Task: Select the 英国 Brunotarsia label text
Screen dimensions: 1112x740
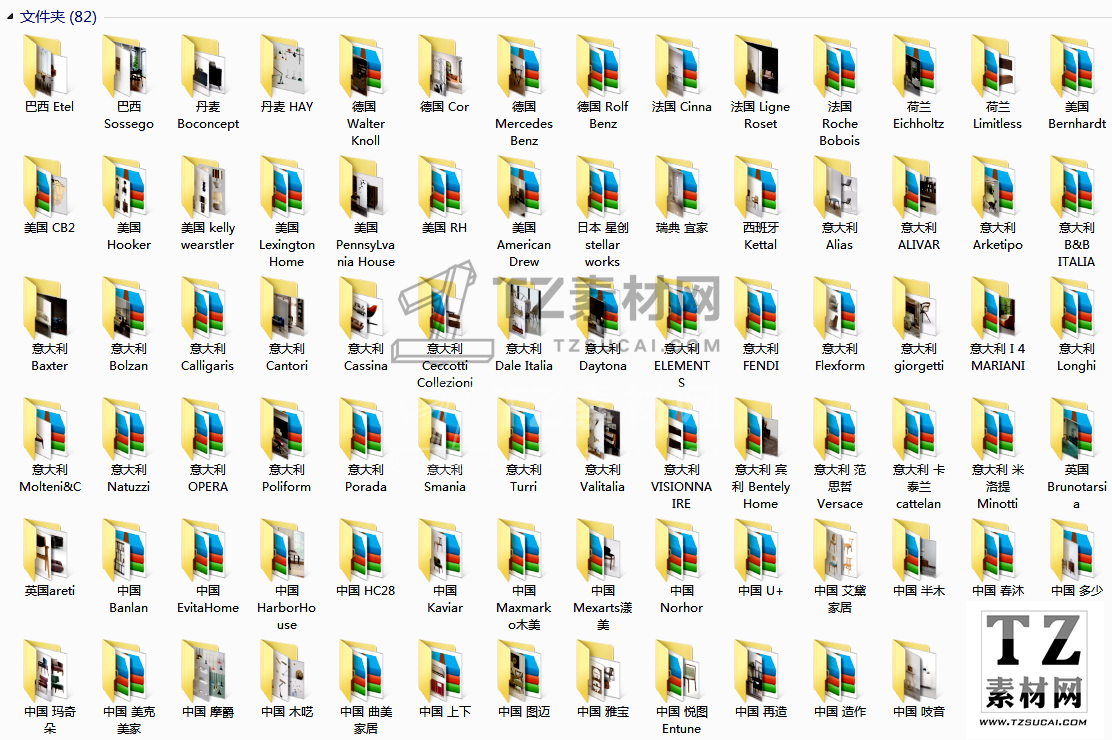Action: pyautogui.click(x=1077, y=487)
